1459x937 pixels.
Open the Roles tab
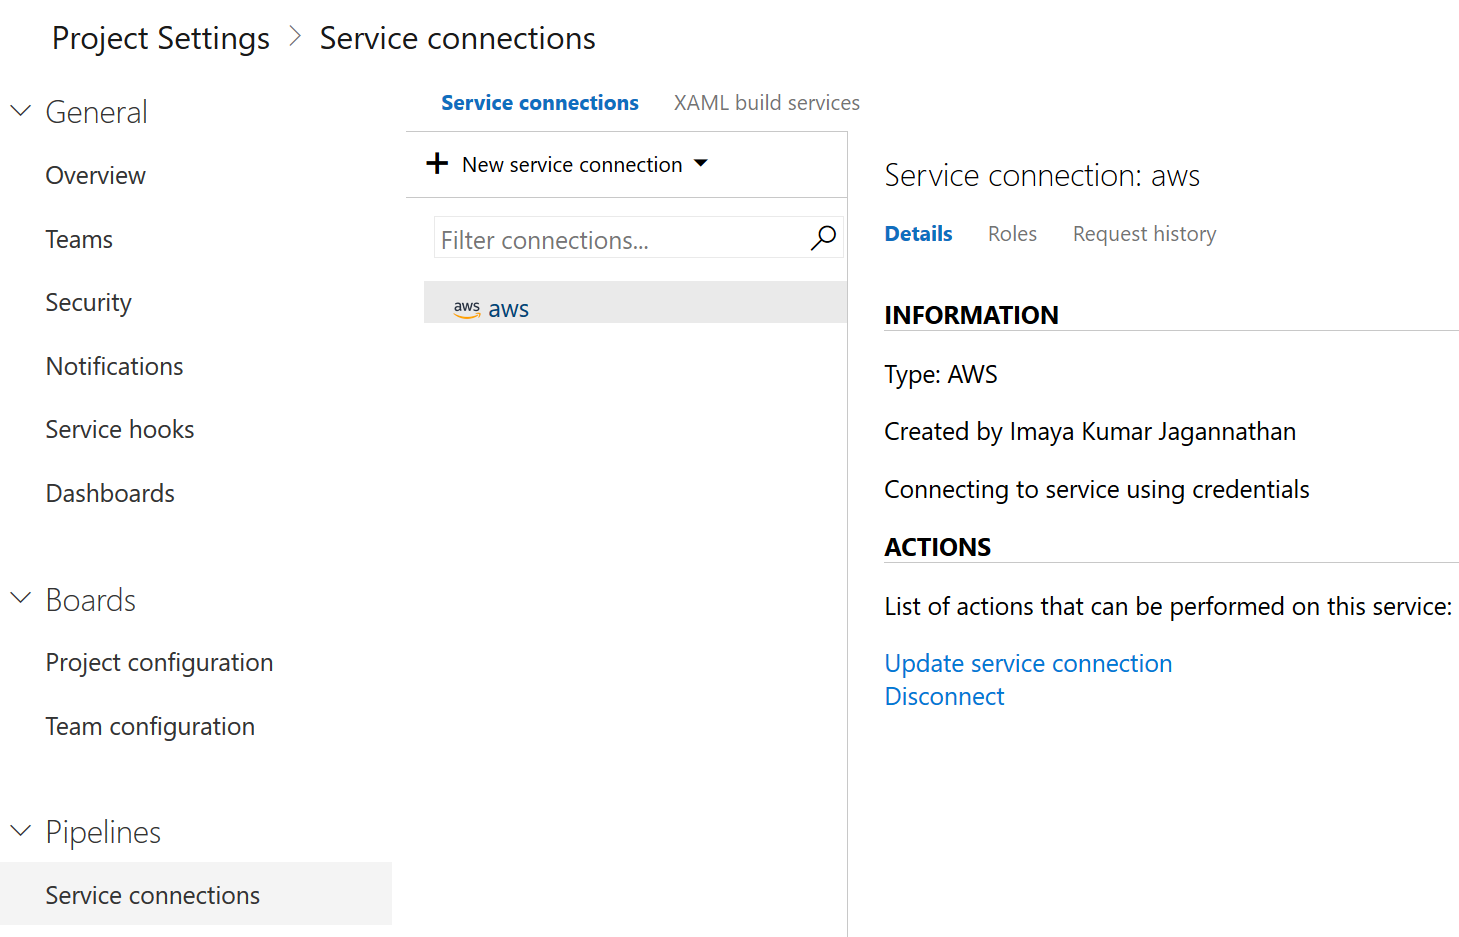coord(1012,234)
